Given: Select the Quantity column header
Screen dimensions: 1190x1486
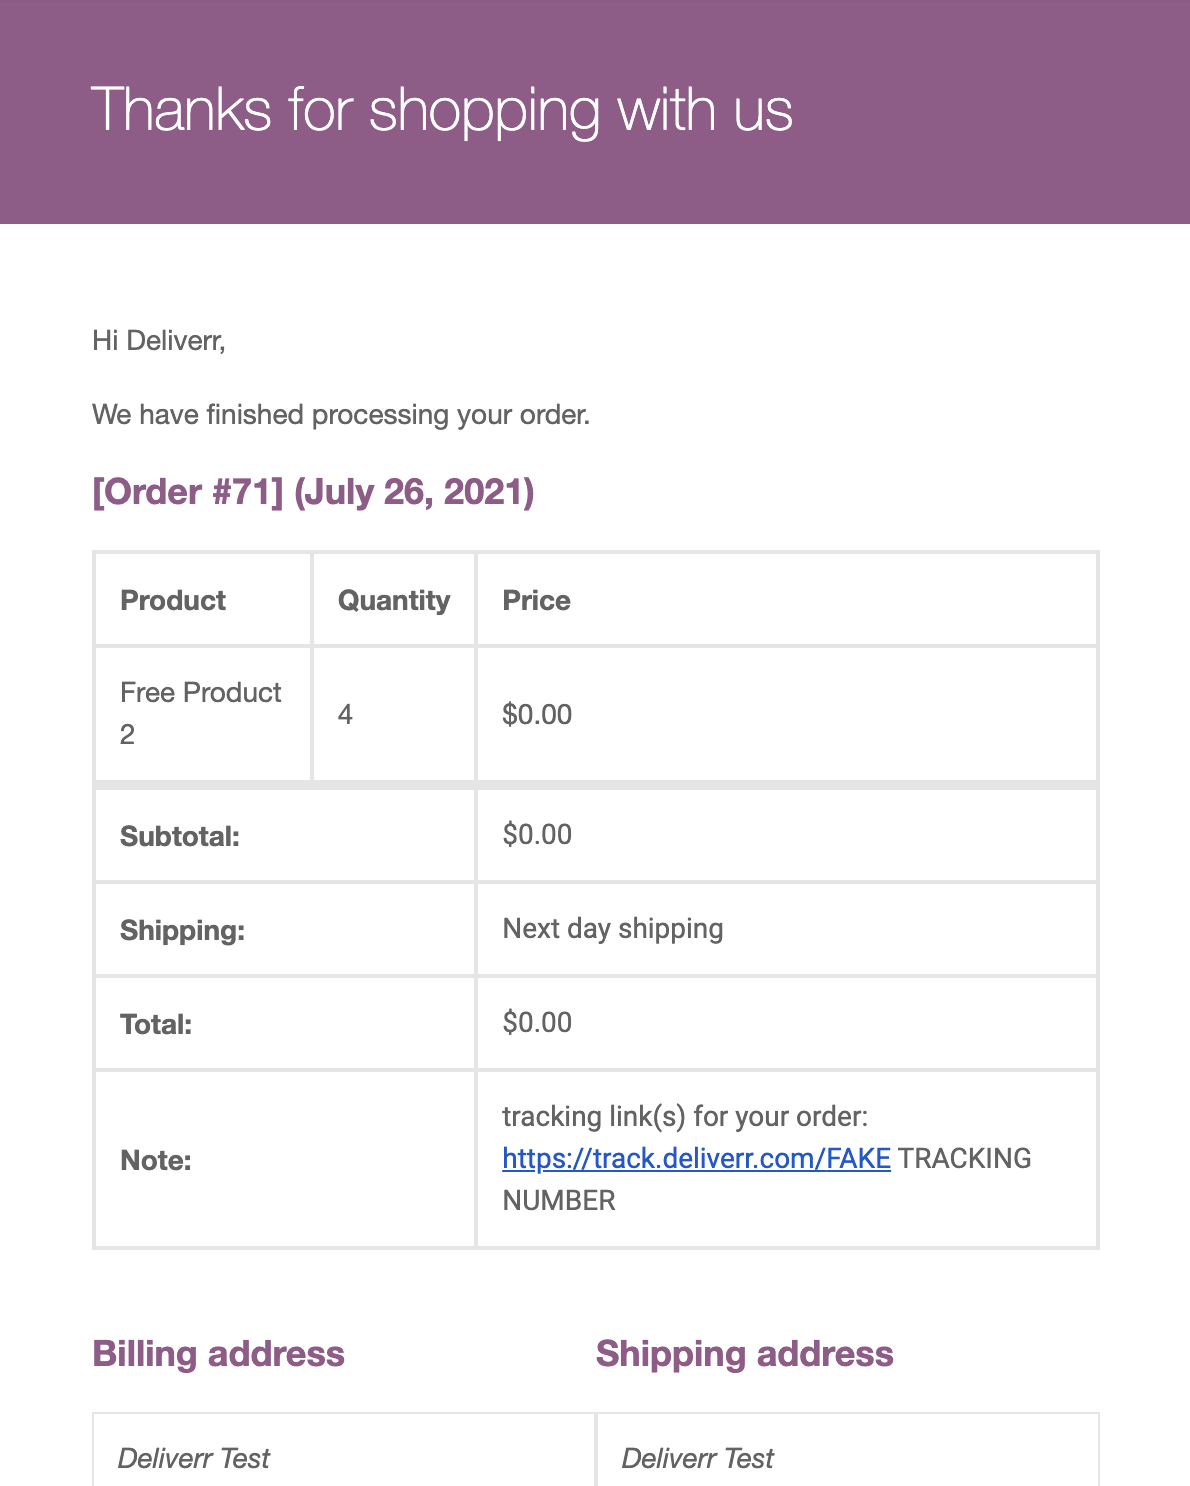Looking at the screenshot, I should 394,600.
